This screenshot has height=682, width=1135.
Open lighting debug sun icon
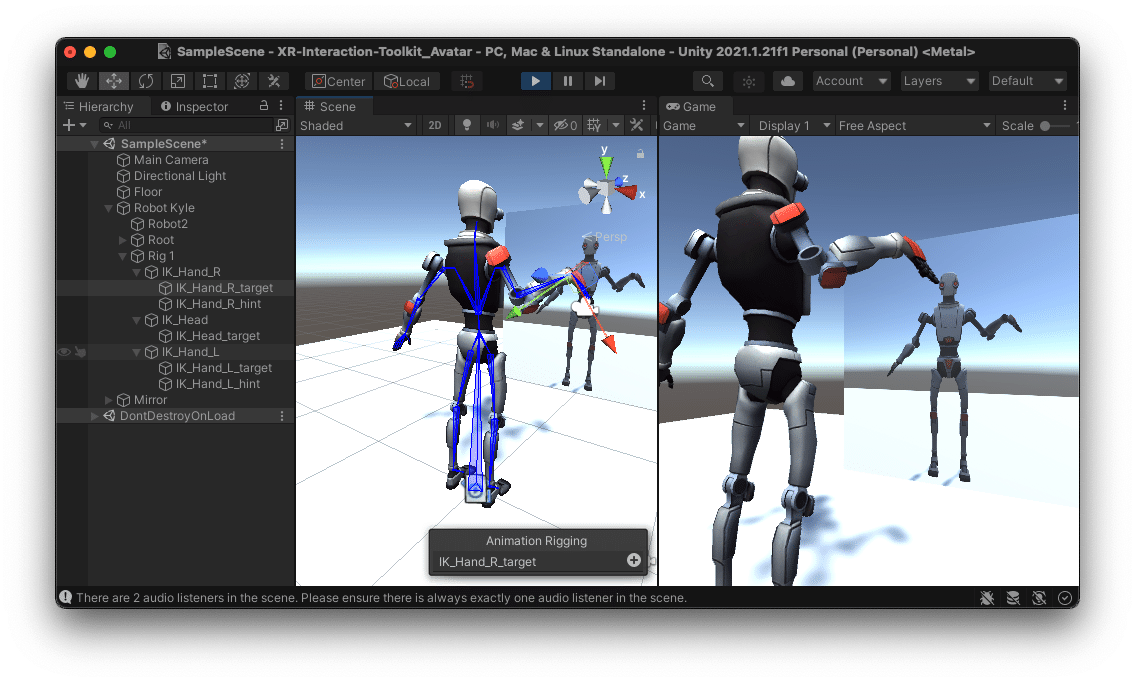[x=748, y=81]
